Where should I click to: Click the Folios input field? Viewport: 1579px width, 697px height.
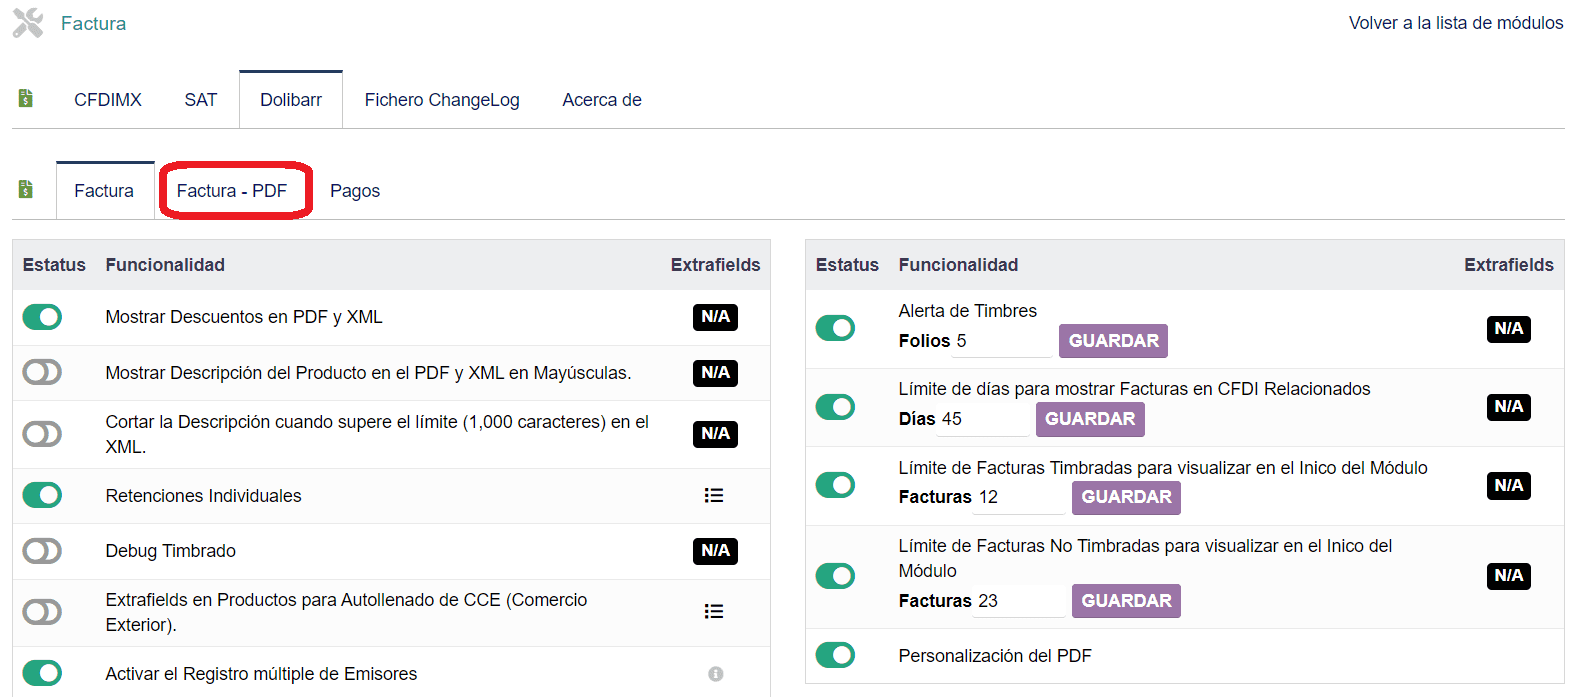coord(1002,342)
